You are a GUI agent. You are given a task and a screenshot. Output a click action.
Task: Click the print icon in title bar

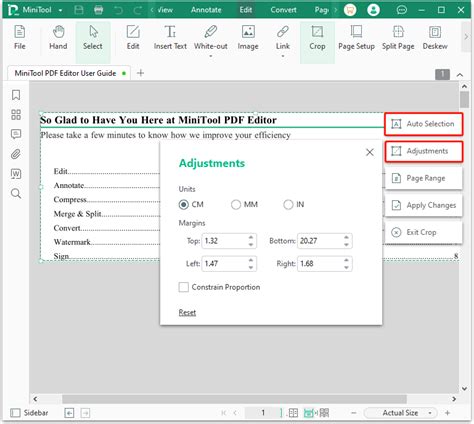pos(99,10)
